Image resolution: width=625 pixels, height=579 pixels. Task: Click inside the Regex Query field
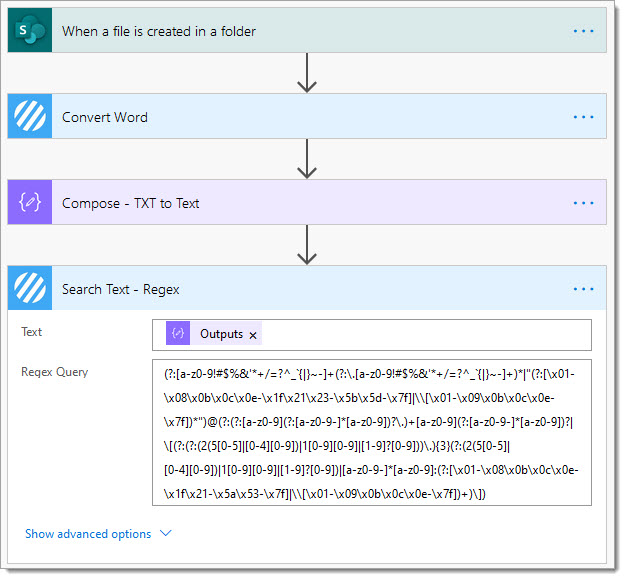click(371, 432)
